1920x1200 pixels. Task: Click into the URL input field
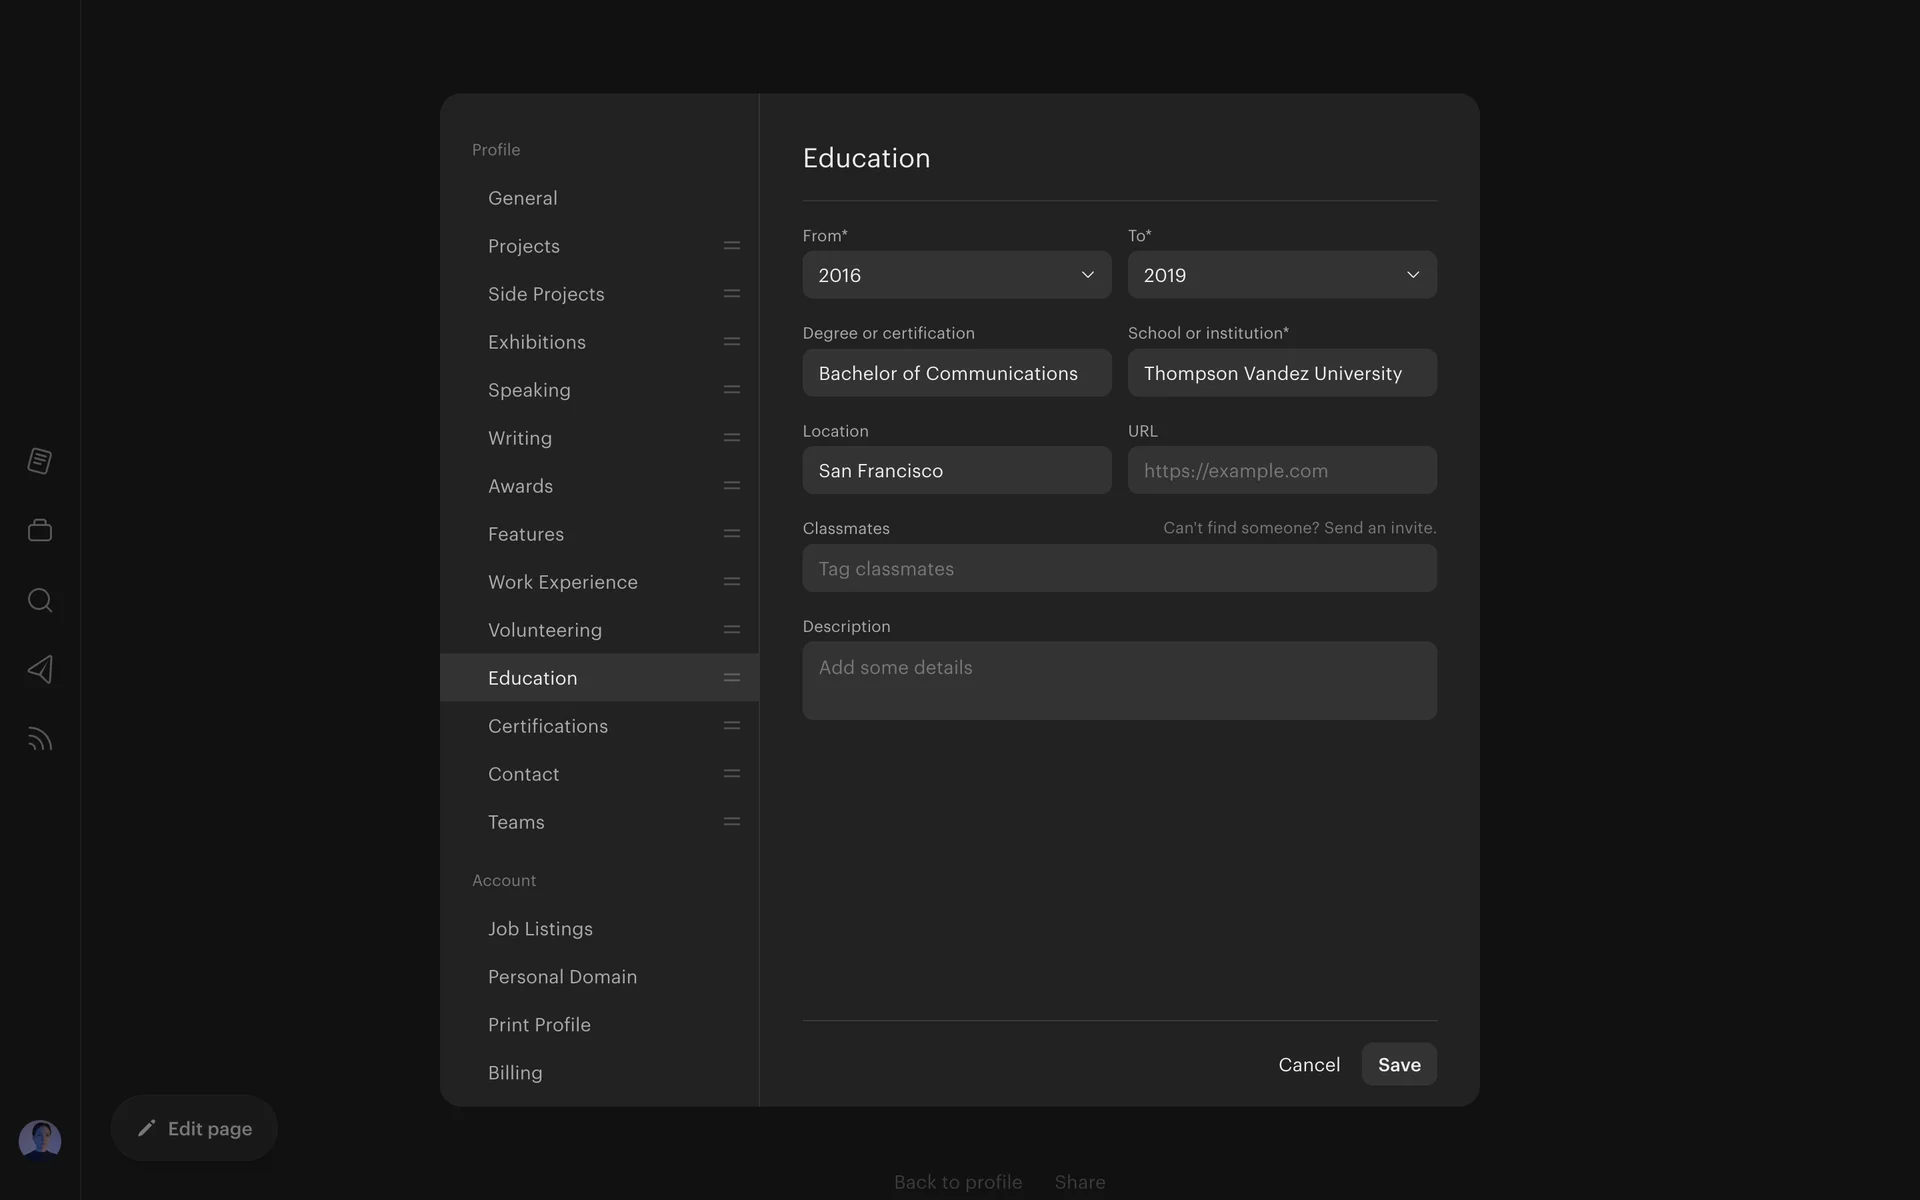point(1281,471)
